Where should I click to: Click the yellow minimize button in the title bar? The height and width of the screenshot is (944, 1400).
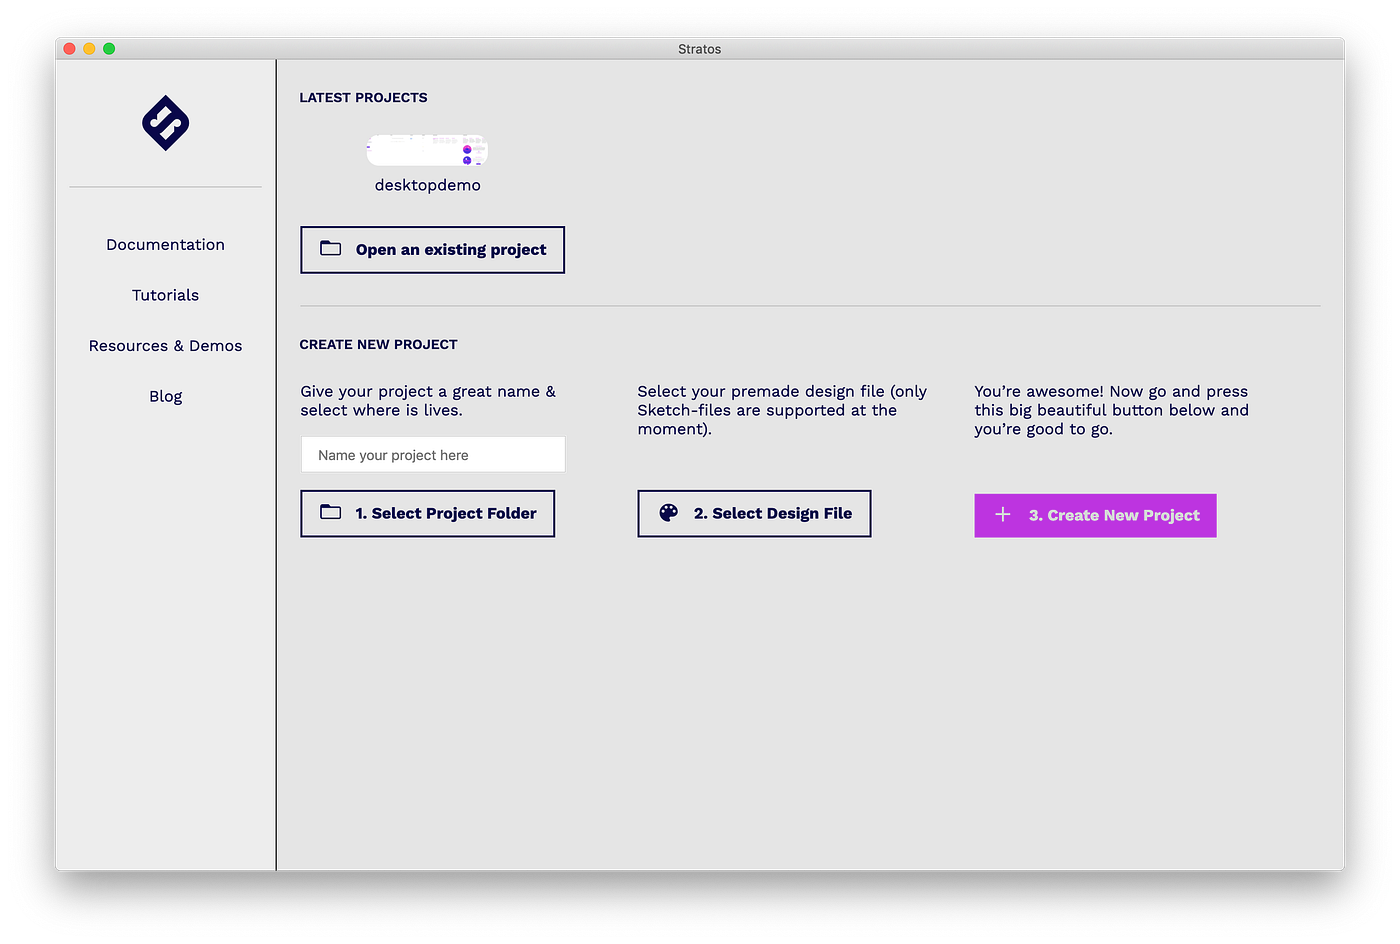(x=88, y=47)
